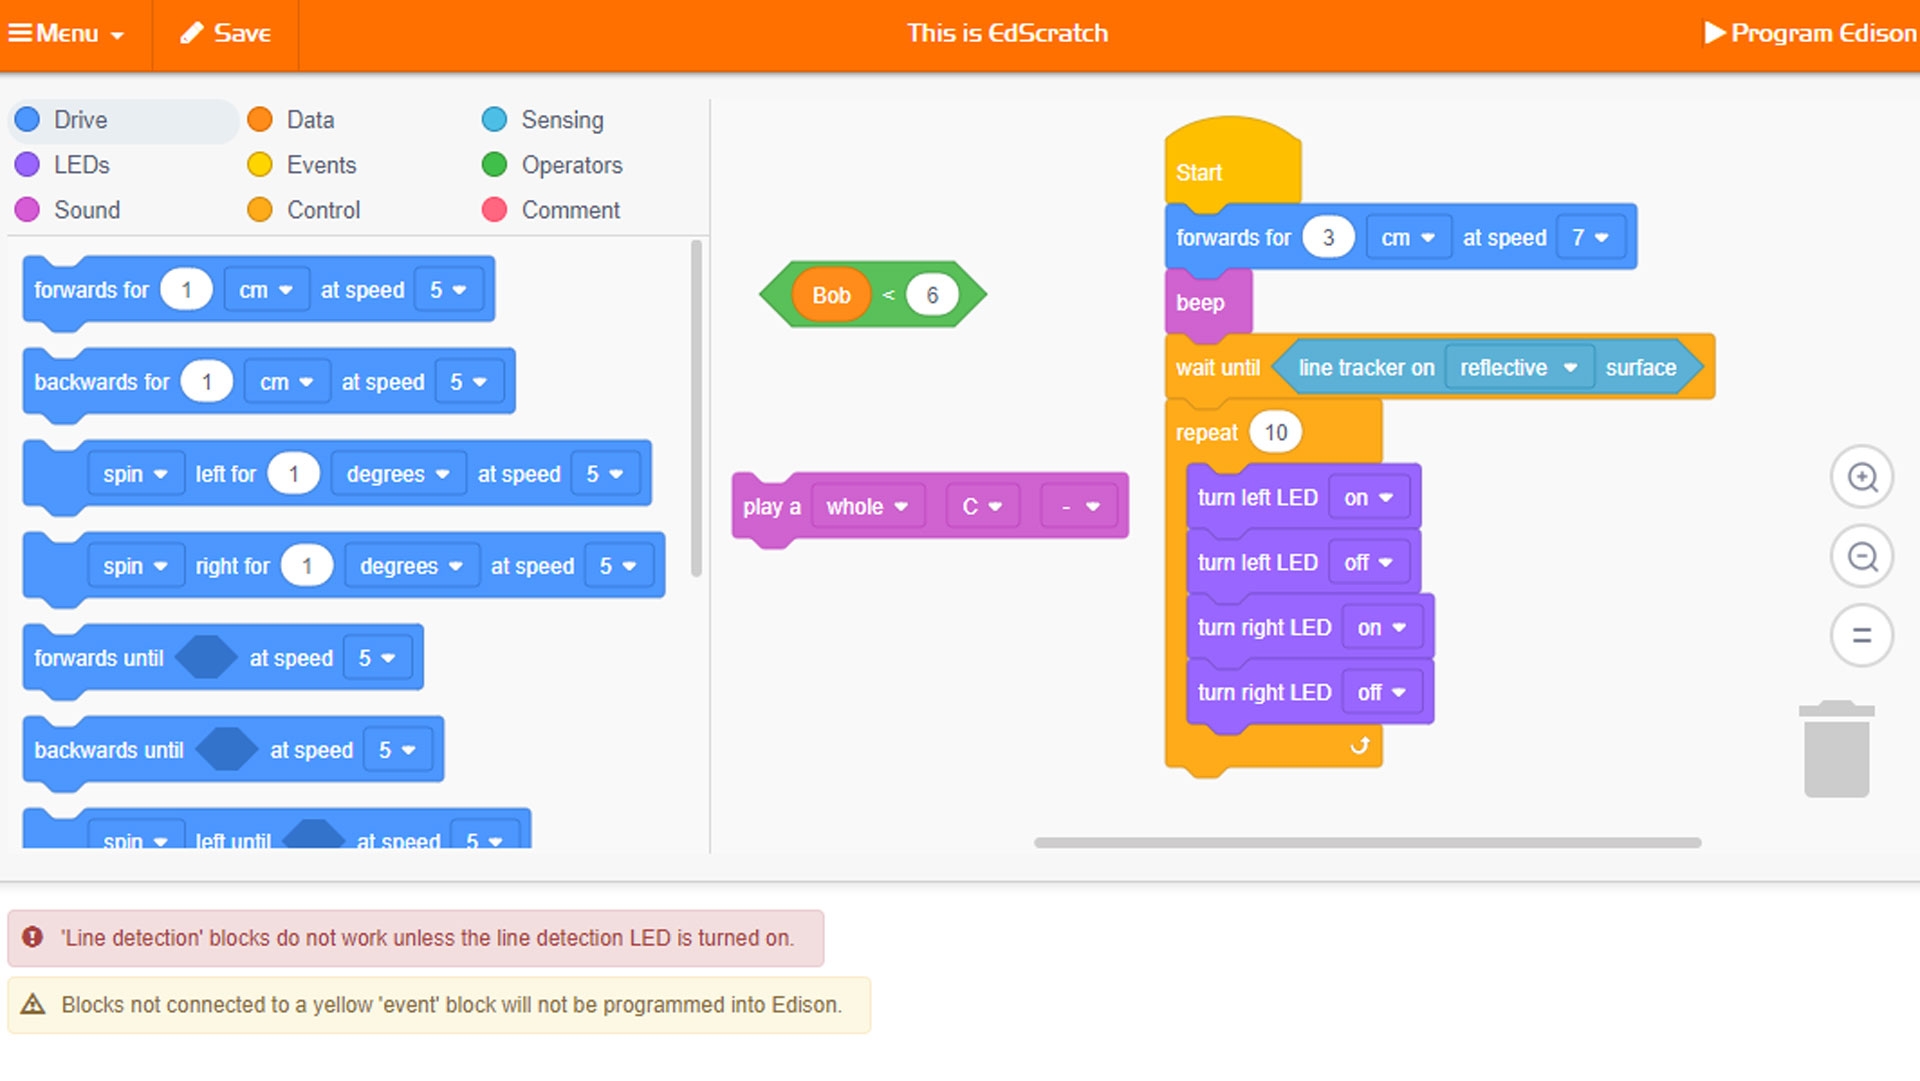1920x1081 pixels.
Task: Open the on dropdown of the turn right LED block
Action: tap(1382, 628)
